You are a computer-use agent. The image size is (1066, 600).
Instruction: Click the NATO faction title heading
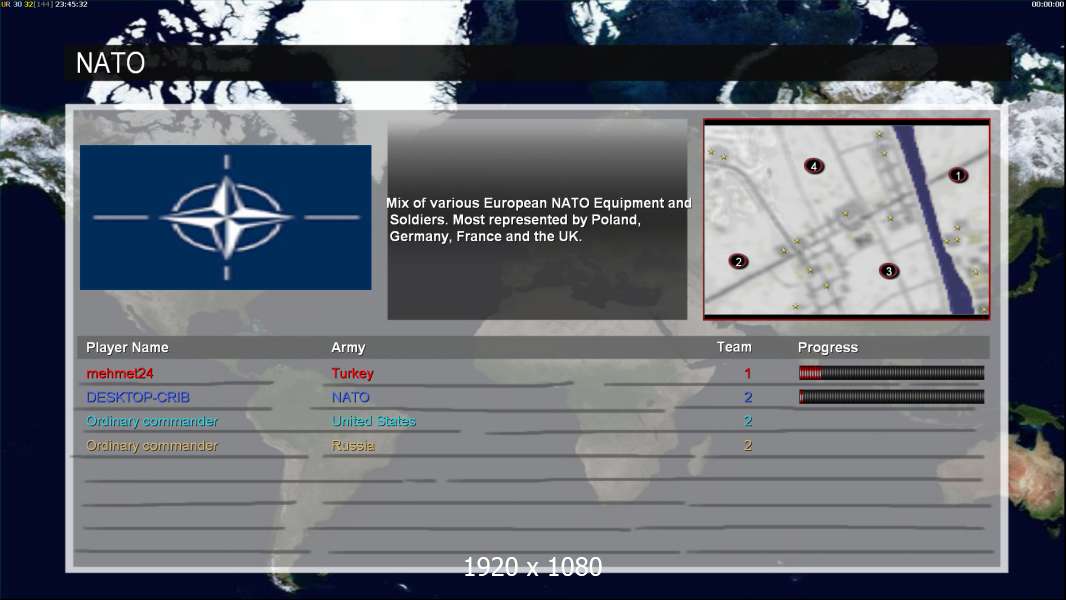point(111,63)
